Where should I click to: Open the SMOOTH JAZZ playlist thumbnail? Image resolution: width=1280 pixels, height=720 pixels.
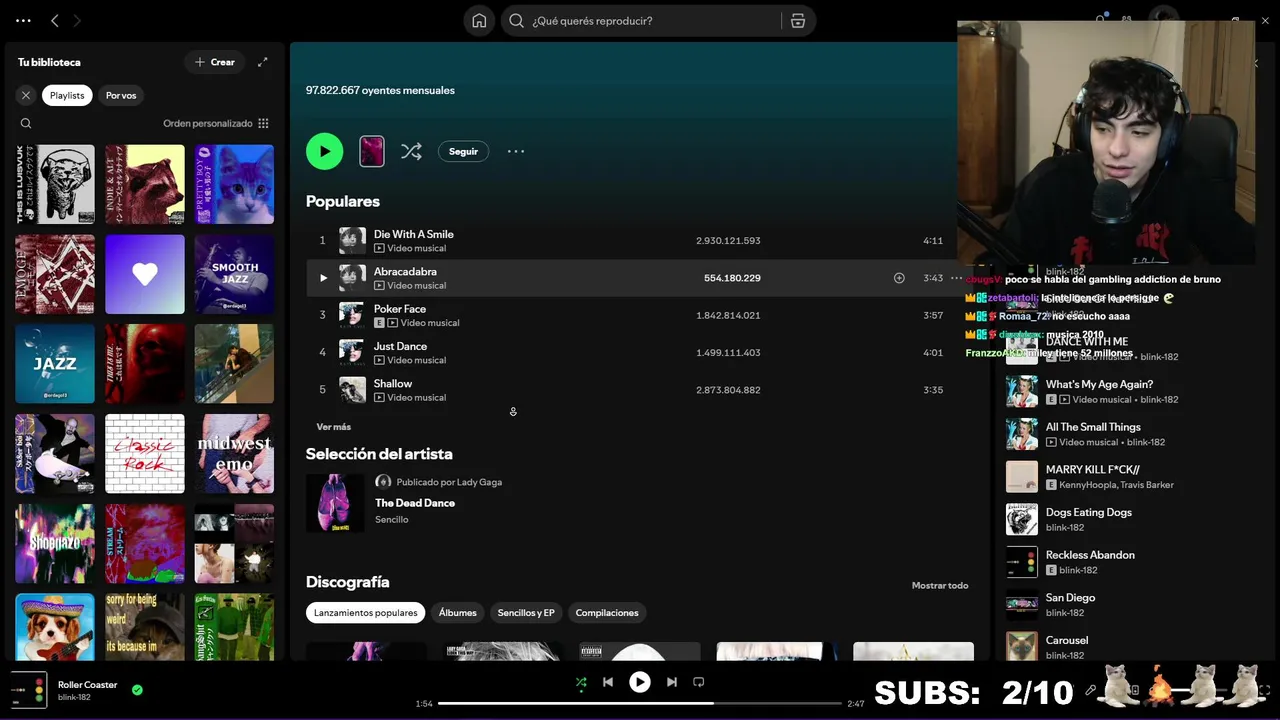(234, 274)
